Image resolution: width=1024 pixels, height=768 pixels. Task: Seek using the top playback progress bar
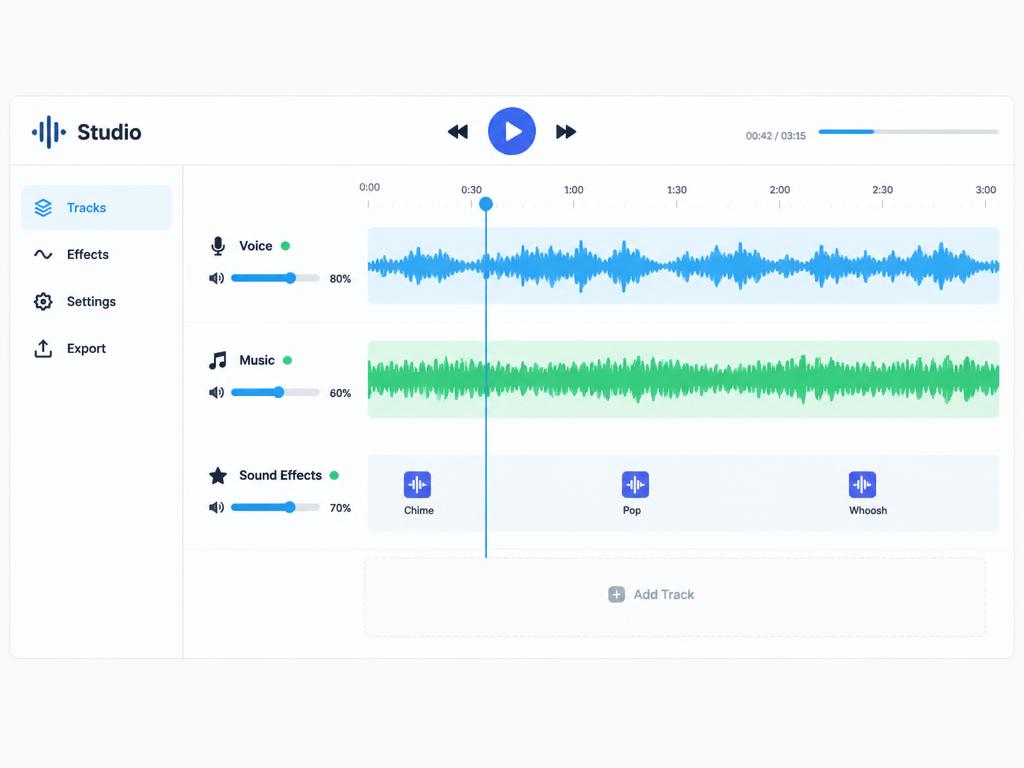[908, 132]
